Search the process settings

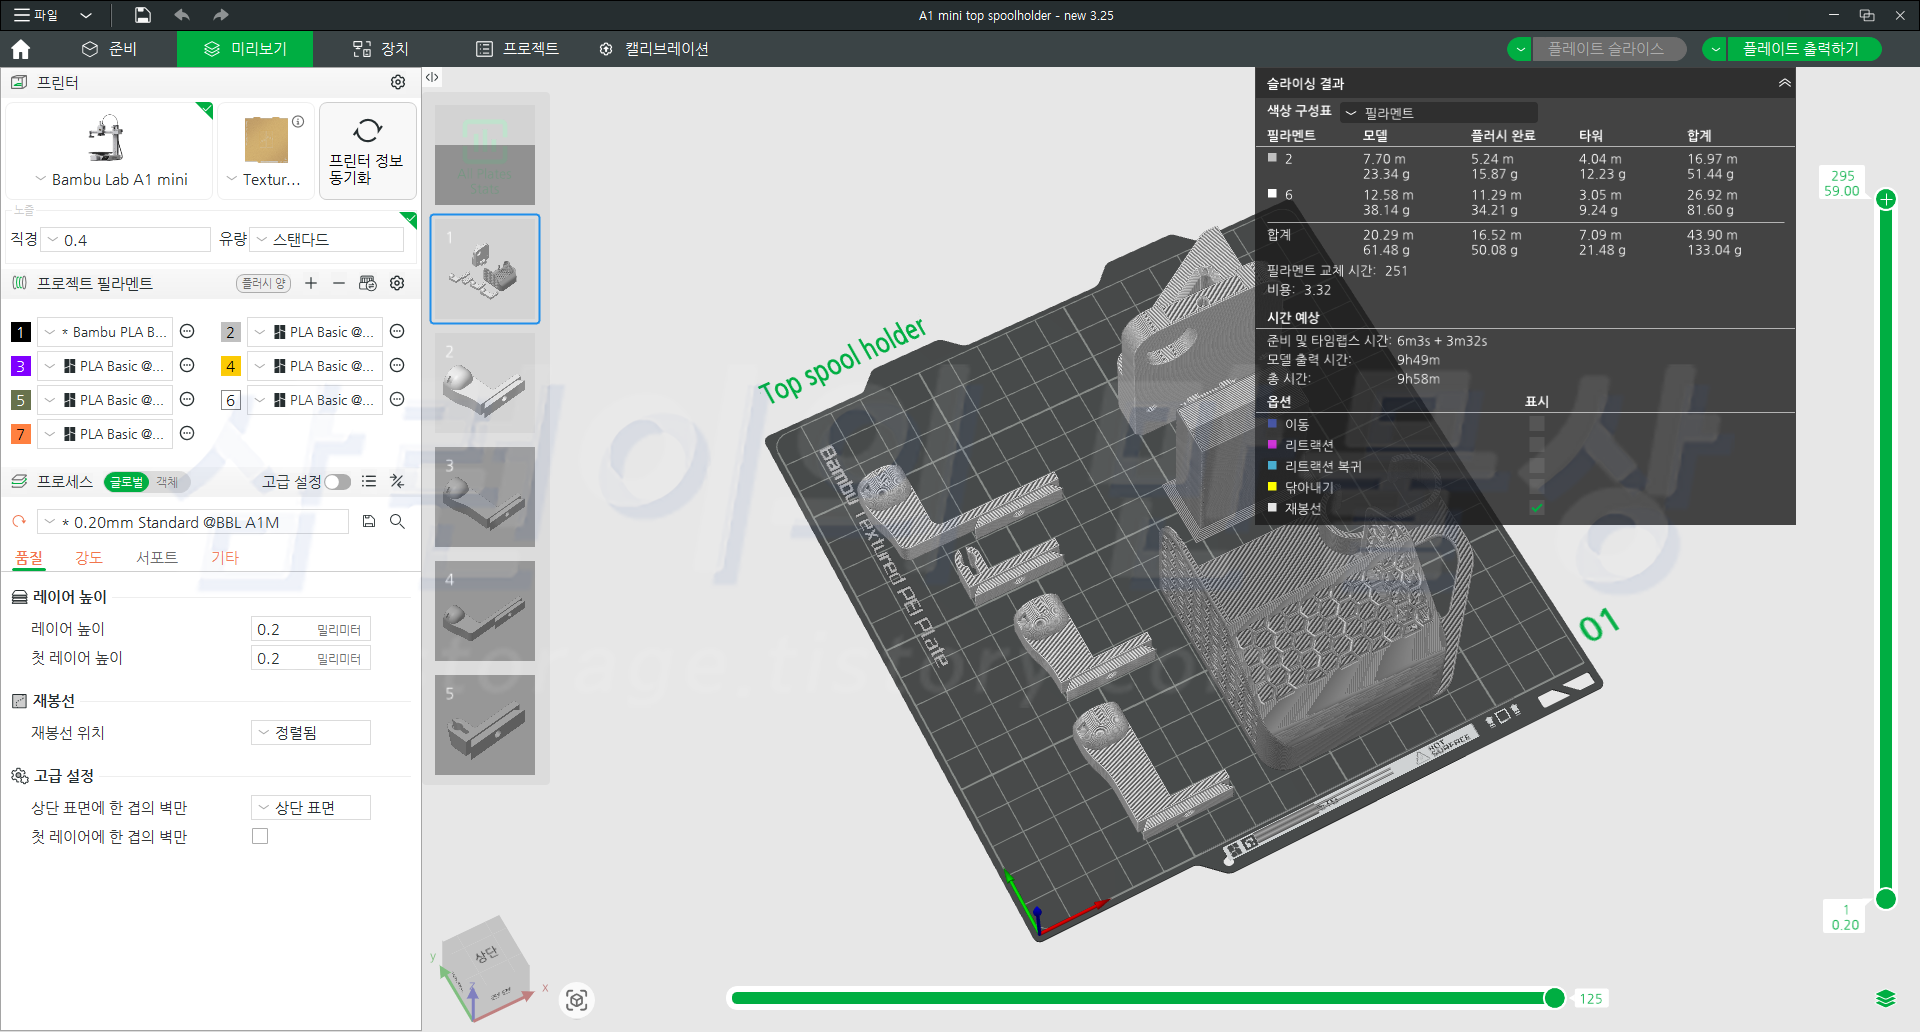pyautogui.click(x=397, y=521)
